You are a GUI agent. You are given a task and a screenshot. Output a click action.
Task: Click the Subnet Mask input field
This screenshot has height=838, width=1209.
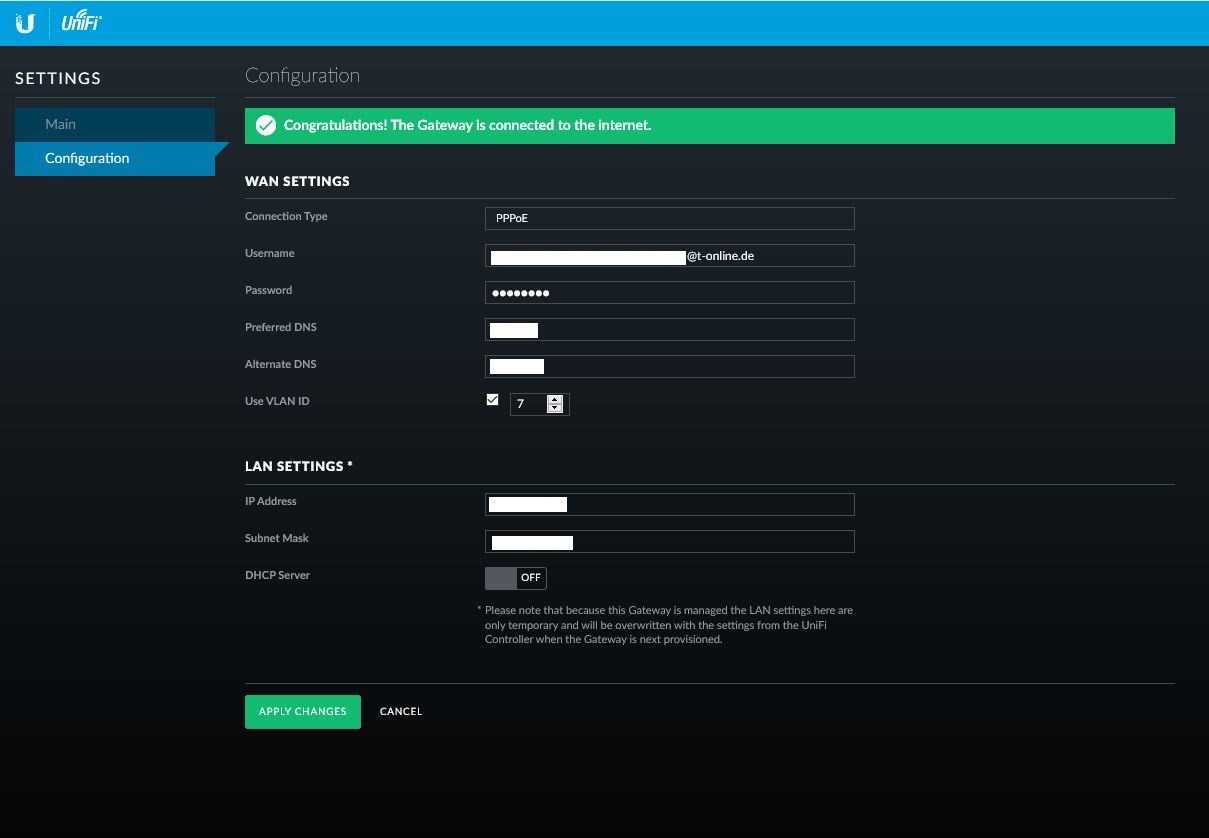(669, 542)
